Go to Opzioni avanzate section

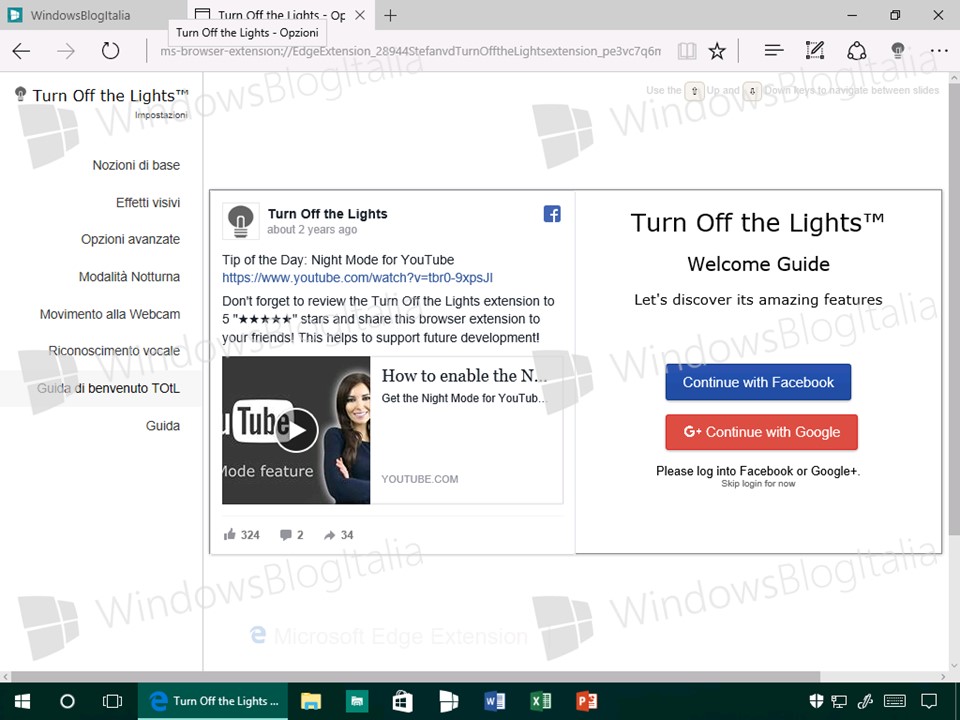pos(130,239)
